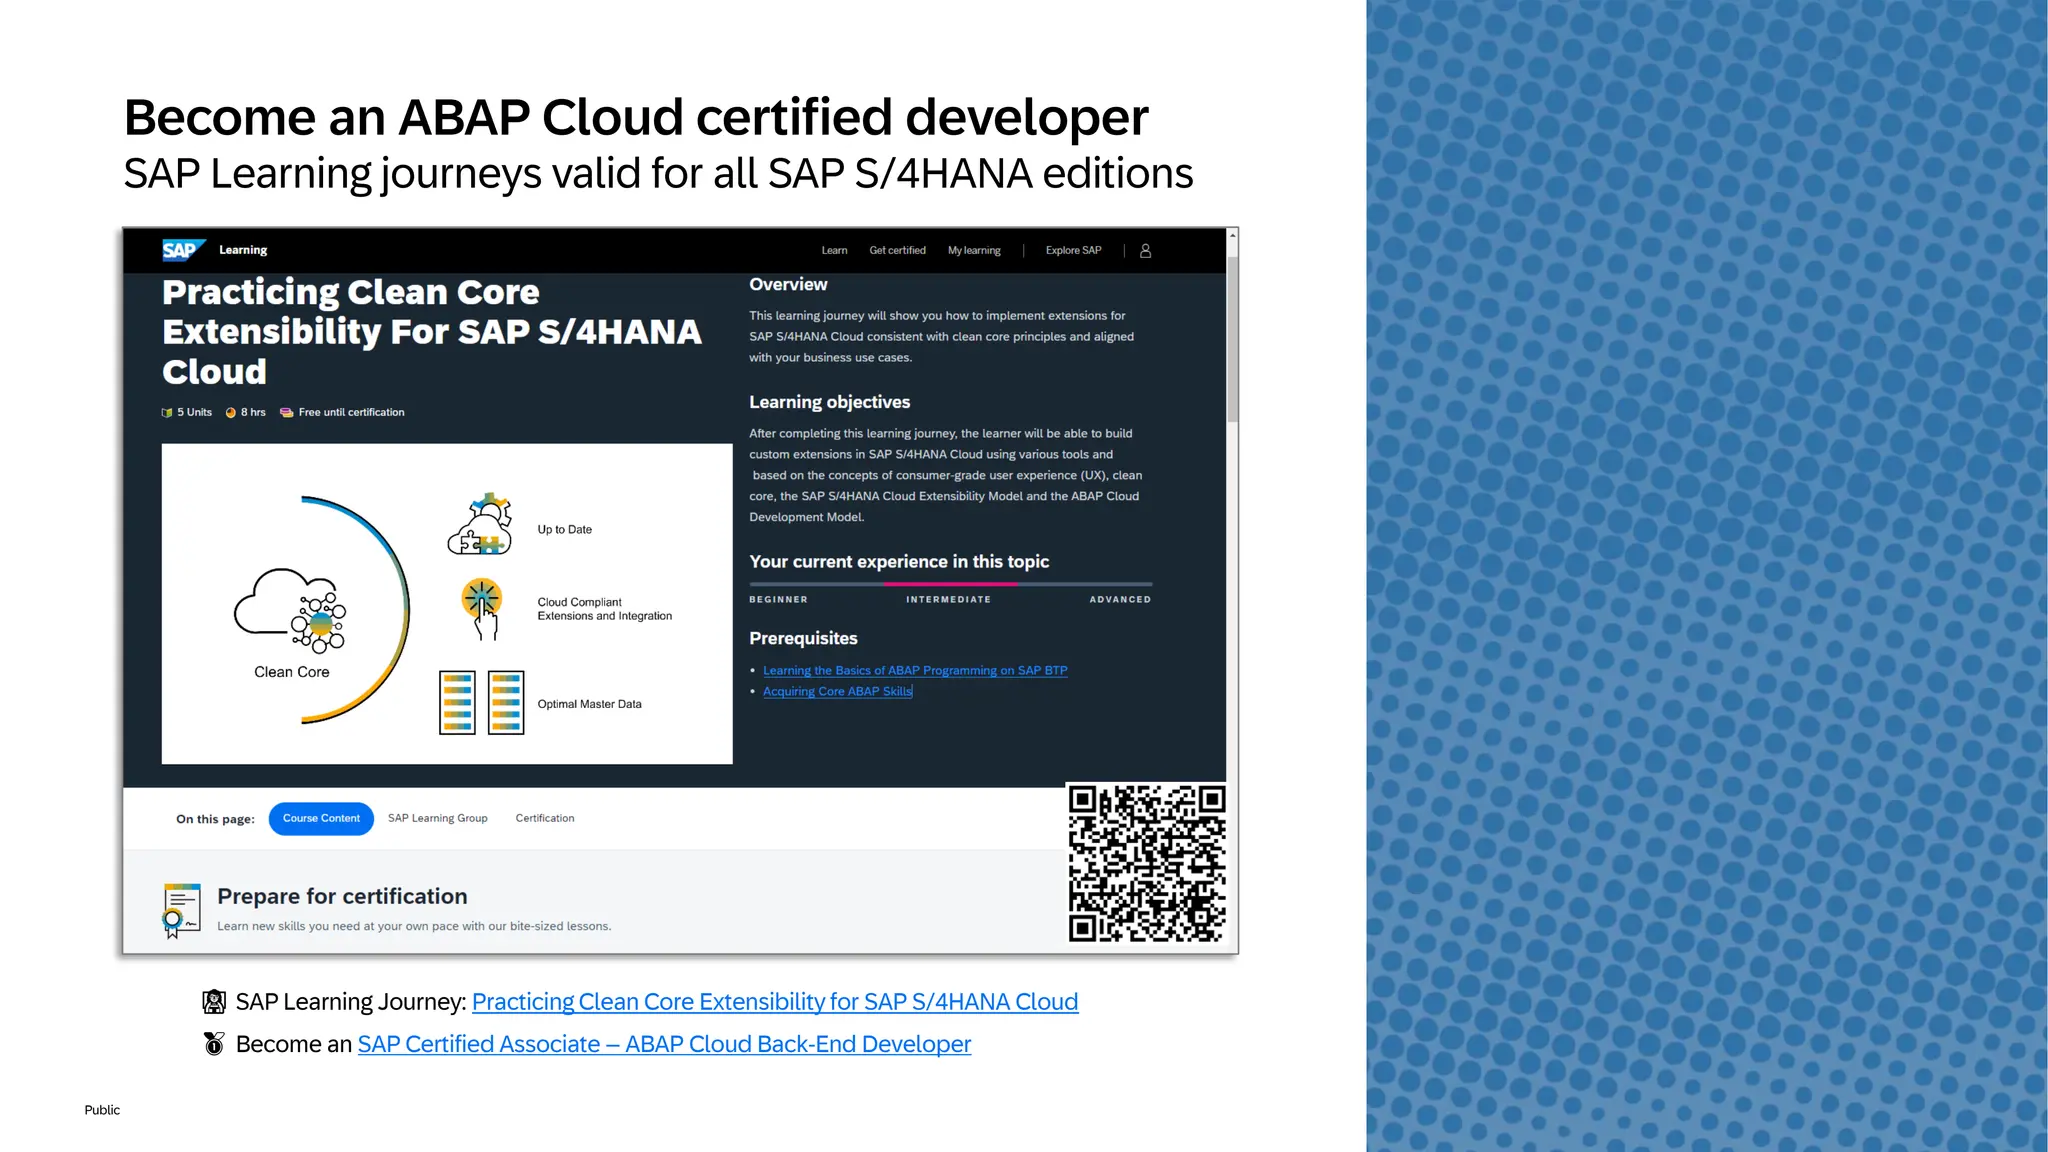Click the On this page label
The height and width of the screenshot is (1152, 2048).
pos(215,819)
